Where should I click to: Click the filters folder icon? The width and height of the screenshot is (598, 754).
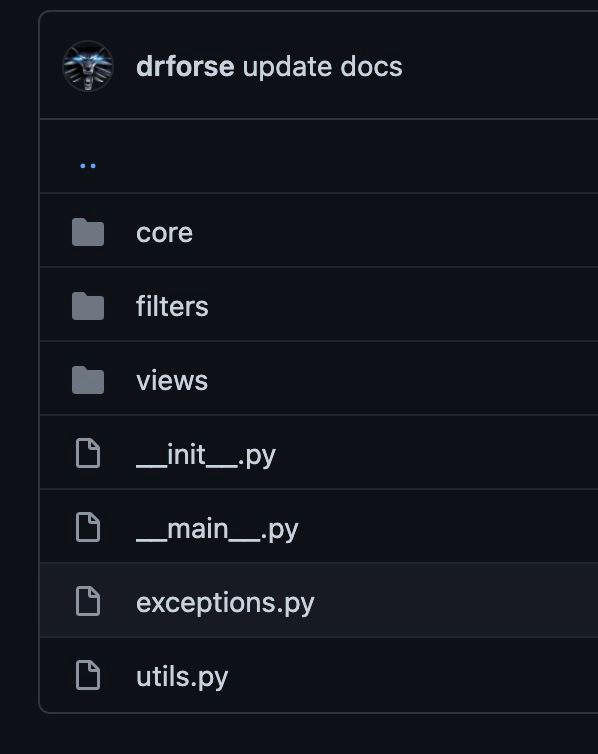[x=88, y=306]
